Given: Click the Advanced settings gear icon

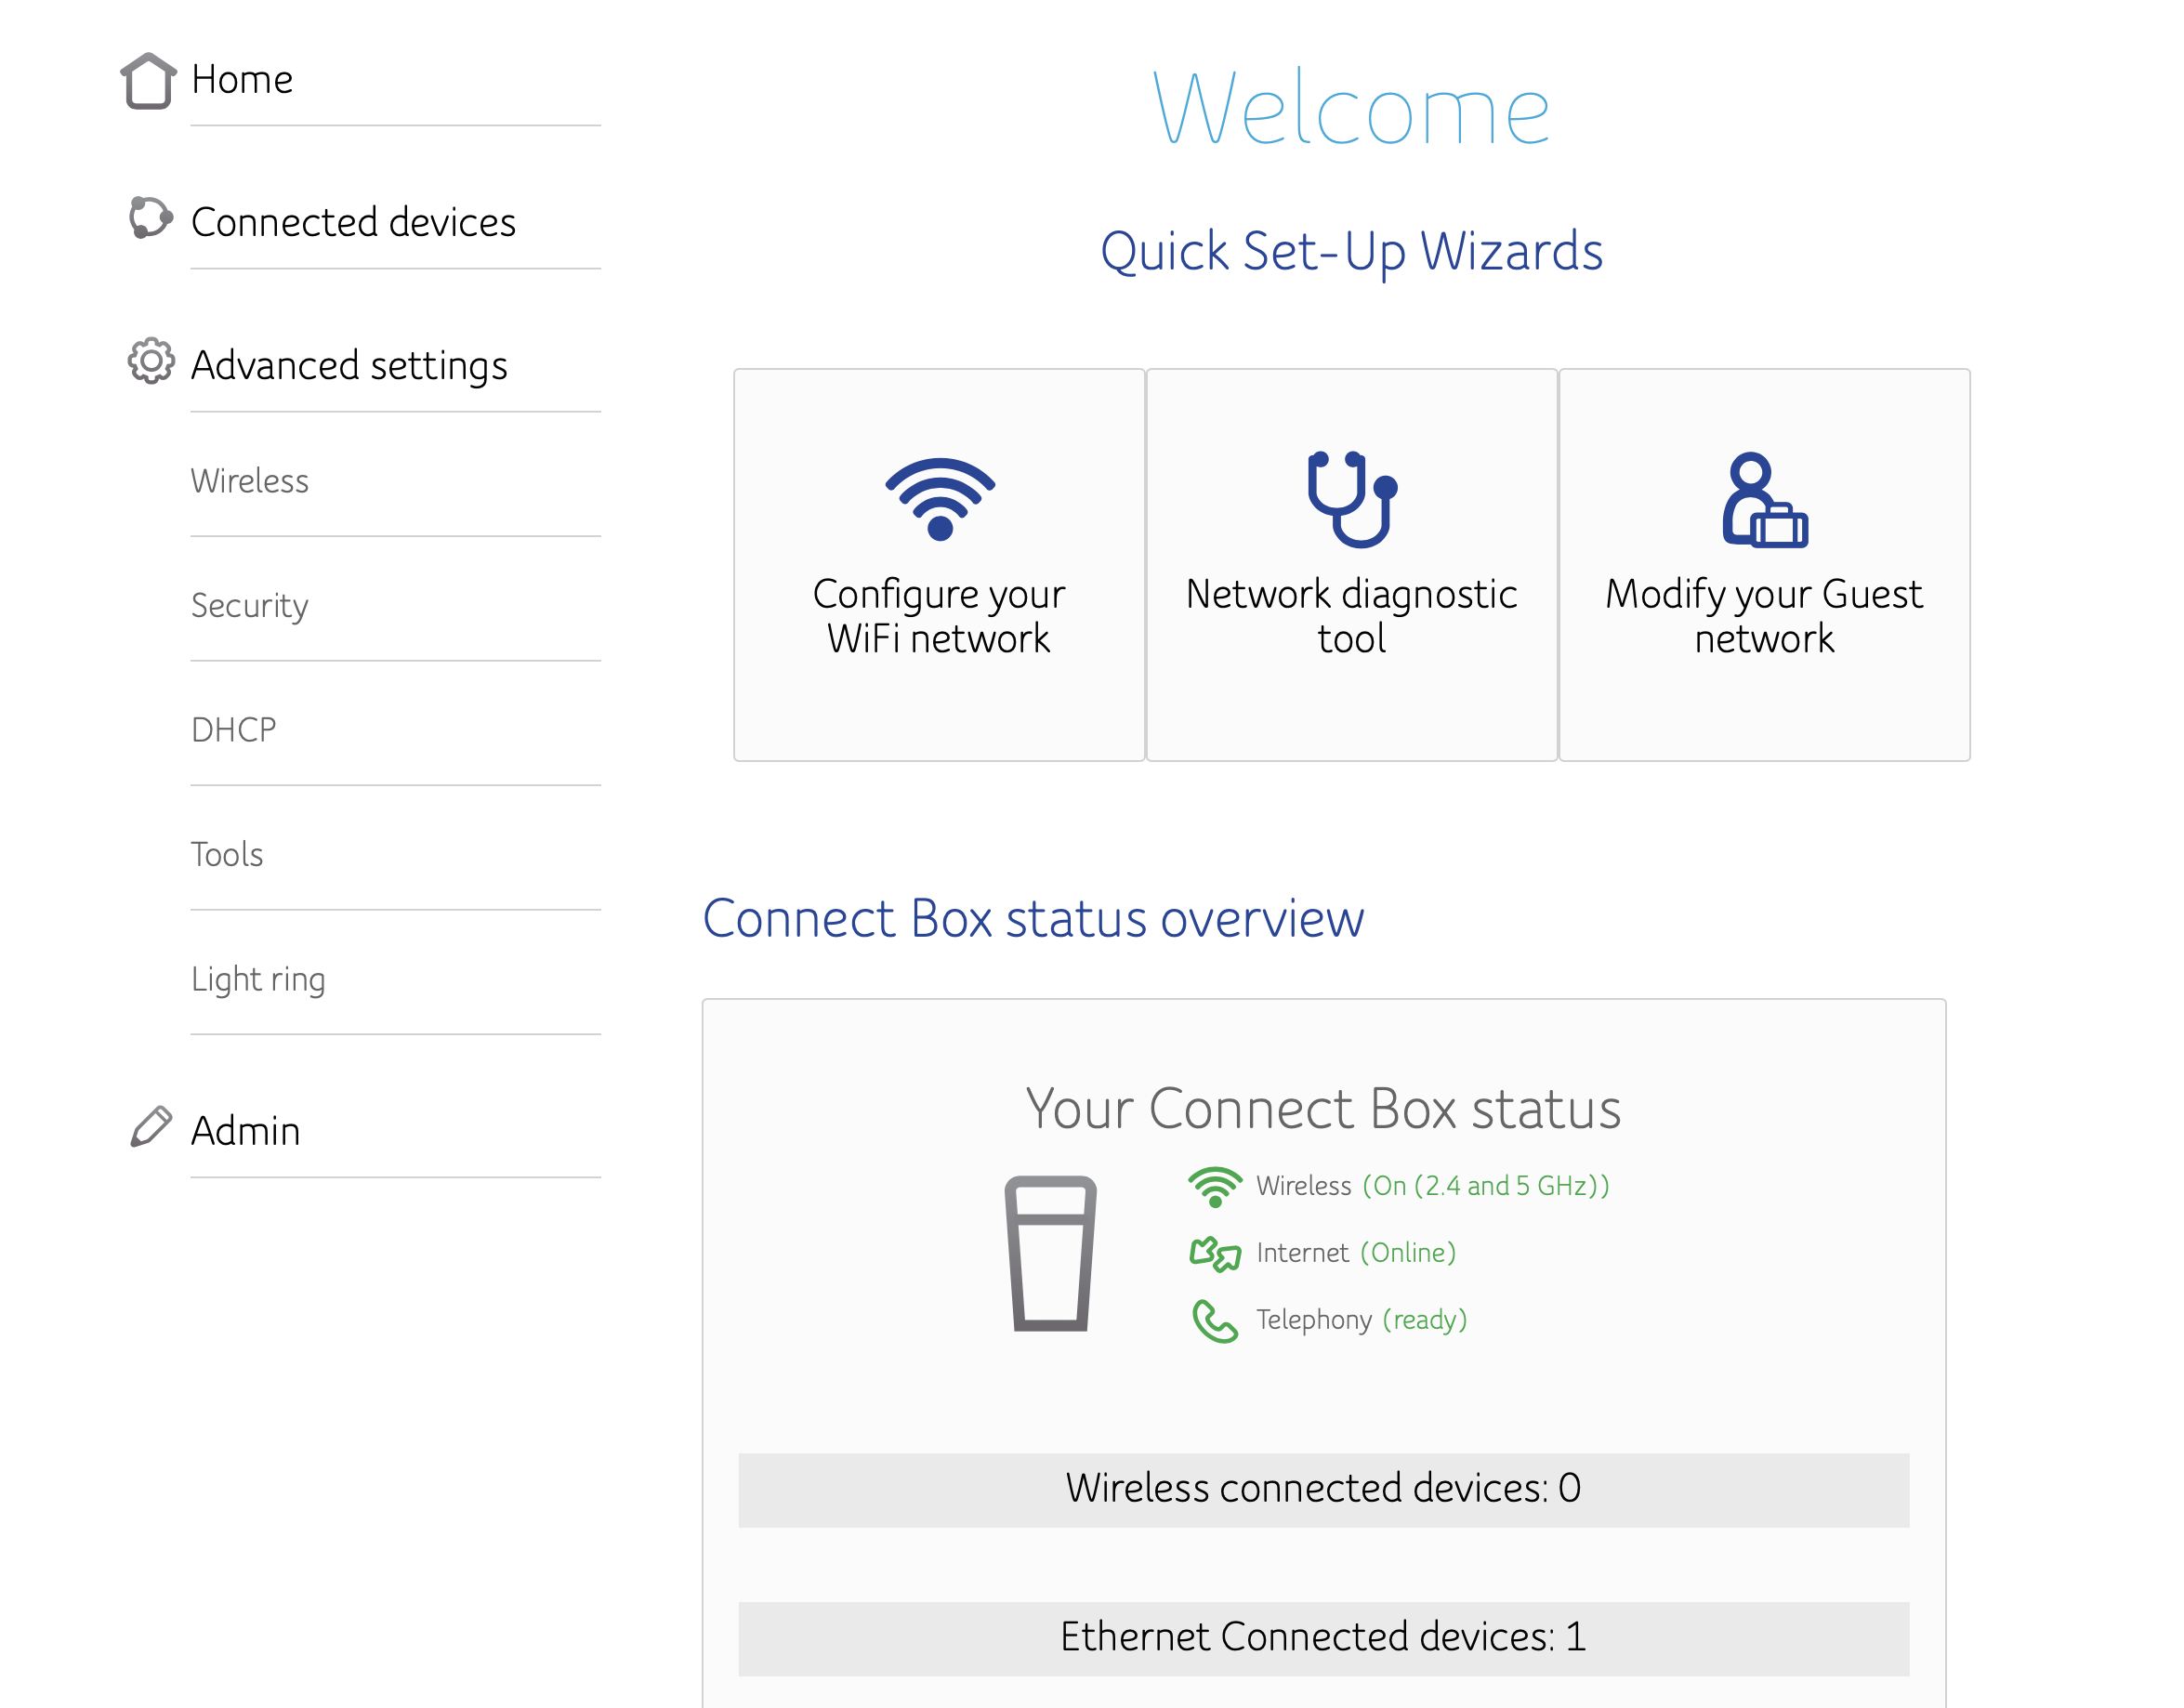Looking at the screenshot, I should (151, 361).
